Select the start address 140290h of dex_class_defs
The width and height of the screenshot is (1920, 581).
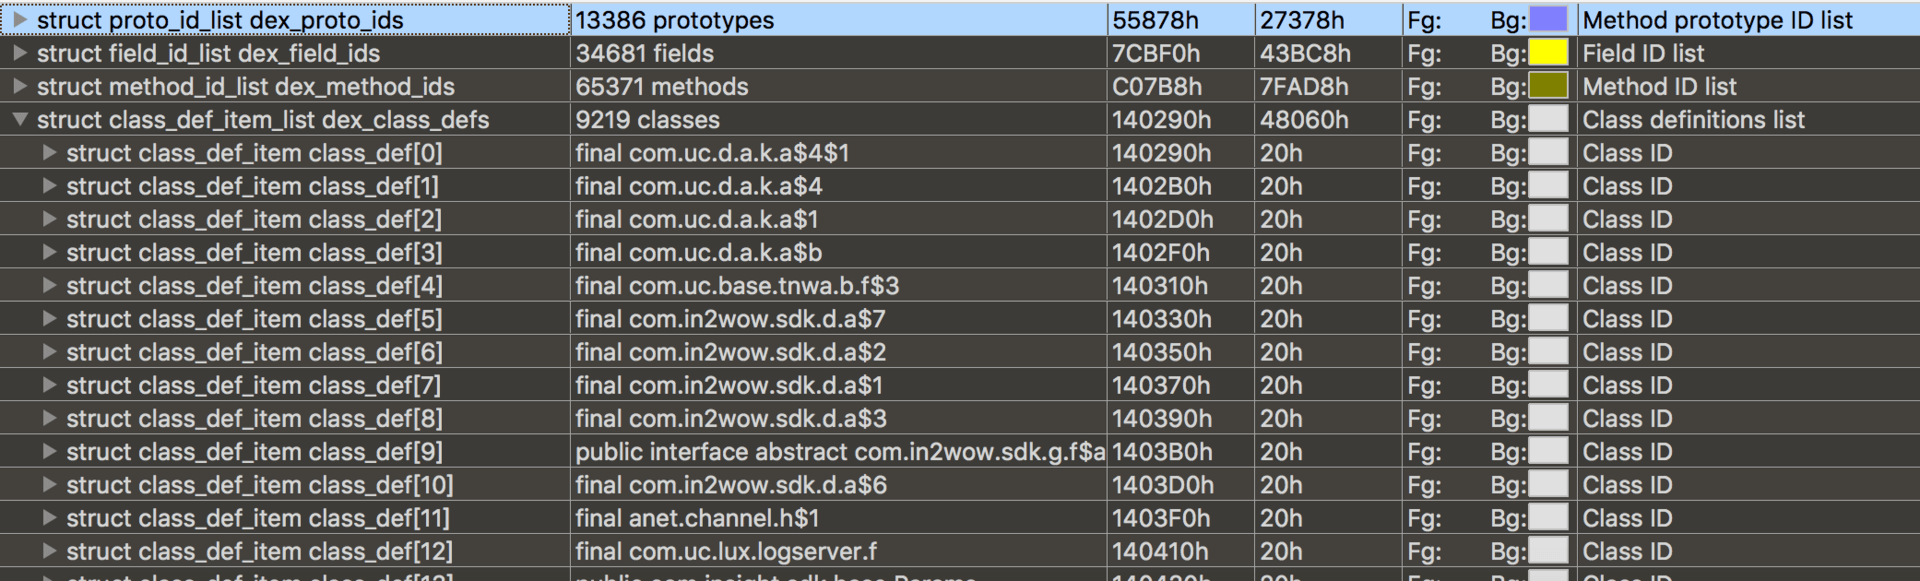(x=1162, y=120)
